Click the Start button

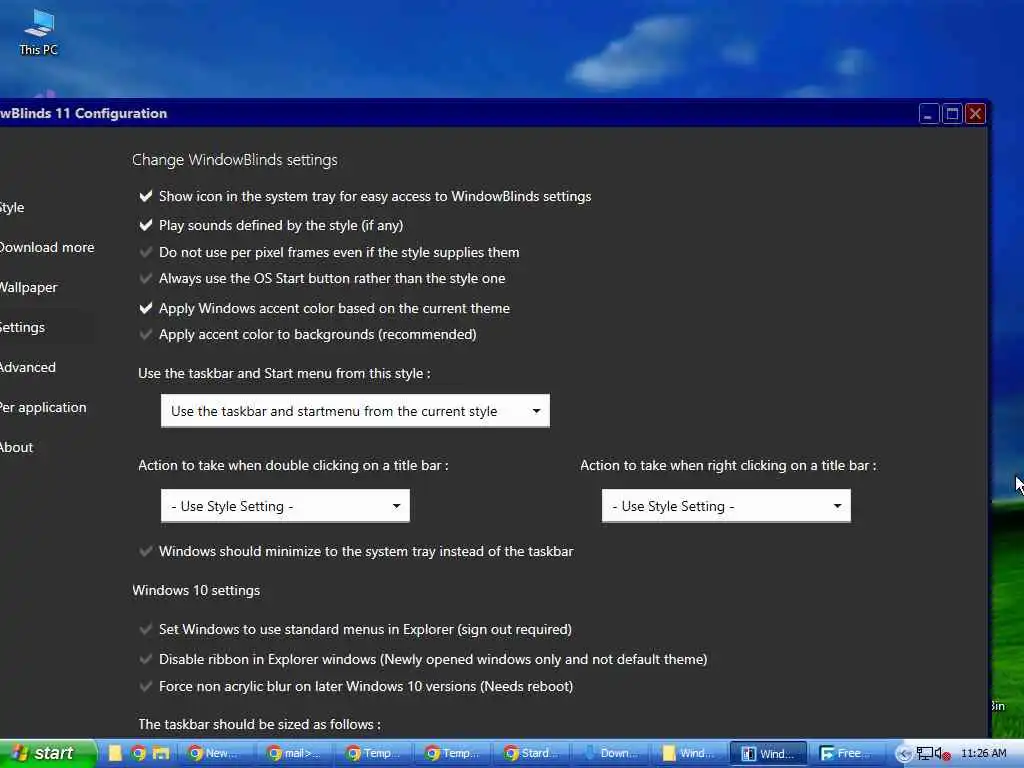(x=46, y=754)
